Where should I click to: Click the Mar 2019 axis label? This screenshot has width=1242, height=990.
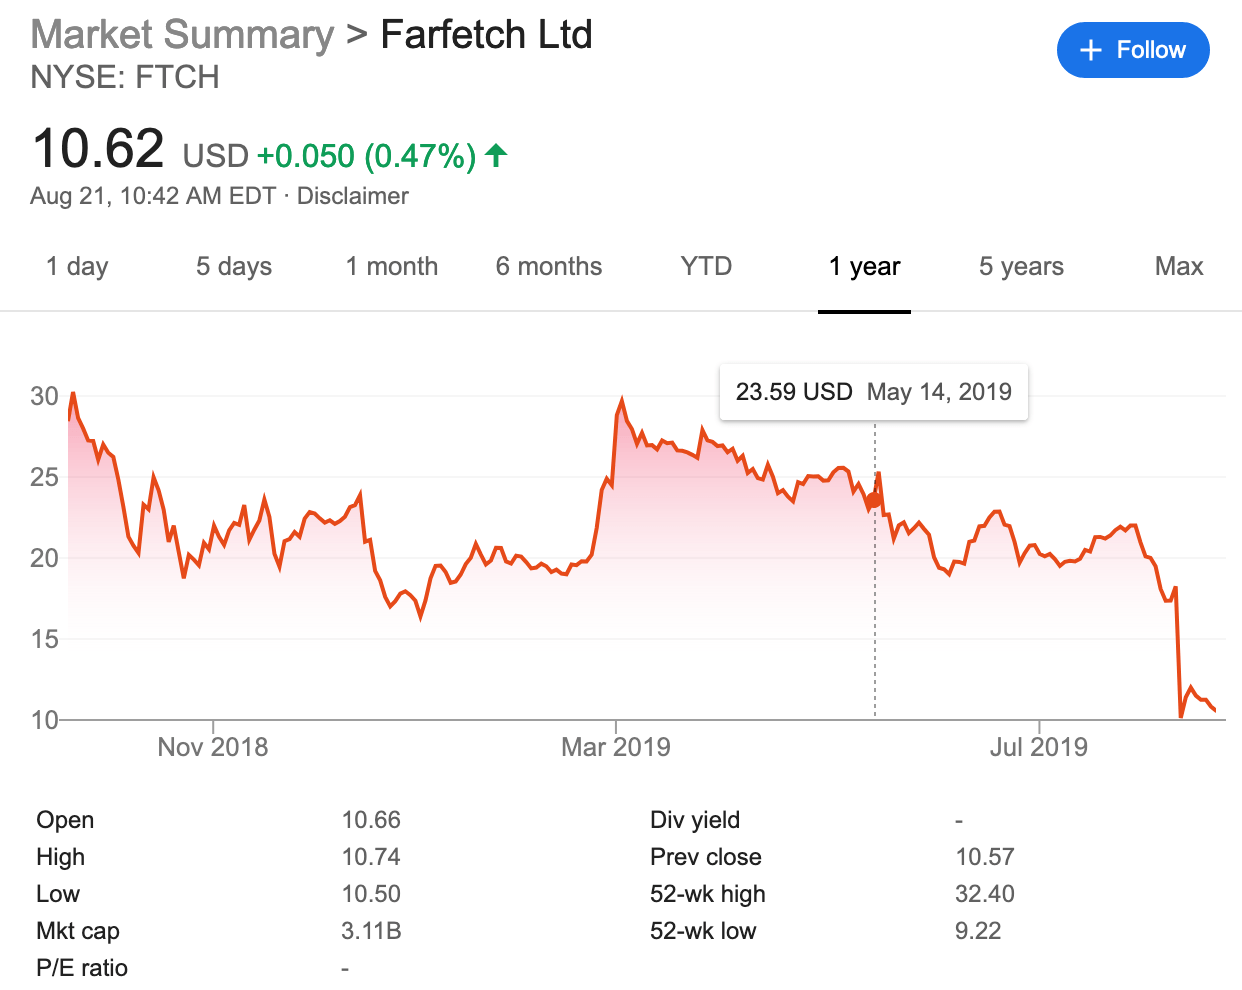(616, 747)
